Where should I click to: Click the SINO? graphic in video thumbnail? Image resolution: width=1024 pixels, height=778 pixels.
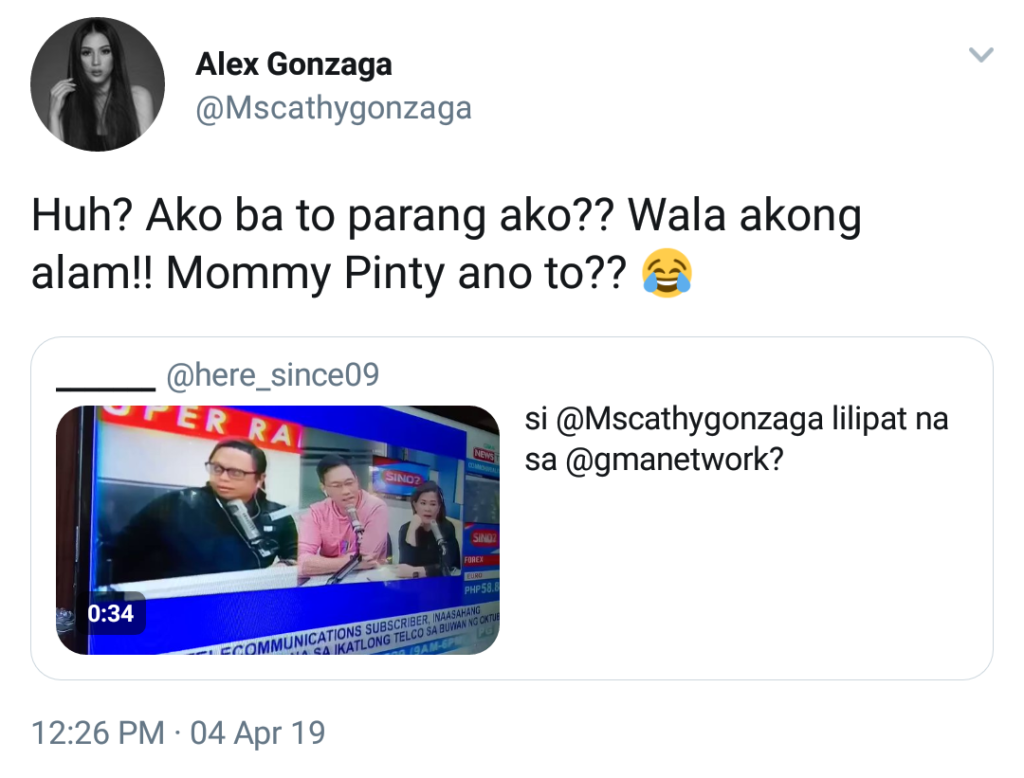(x=400, y=478)
